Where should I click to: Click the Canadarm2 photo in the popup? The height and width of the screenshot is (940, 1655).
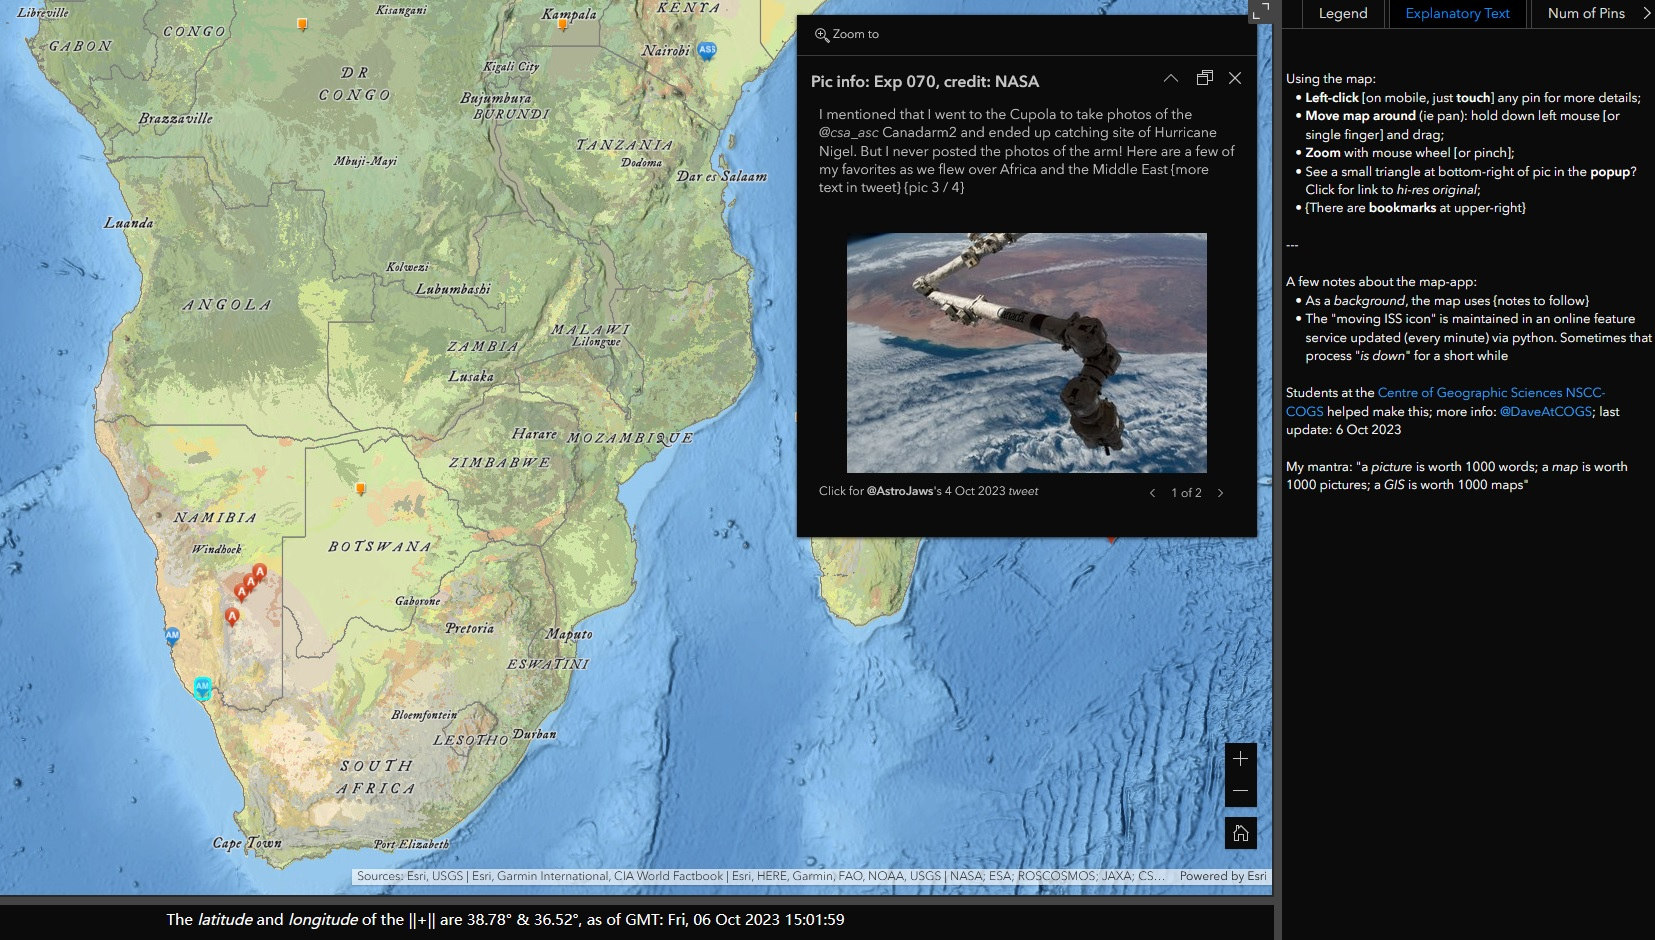click(1026, 352)
